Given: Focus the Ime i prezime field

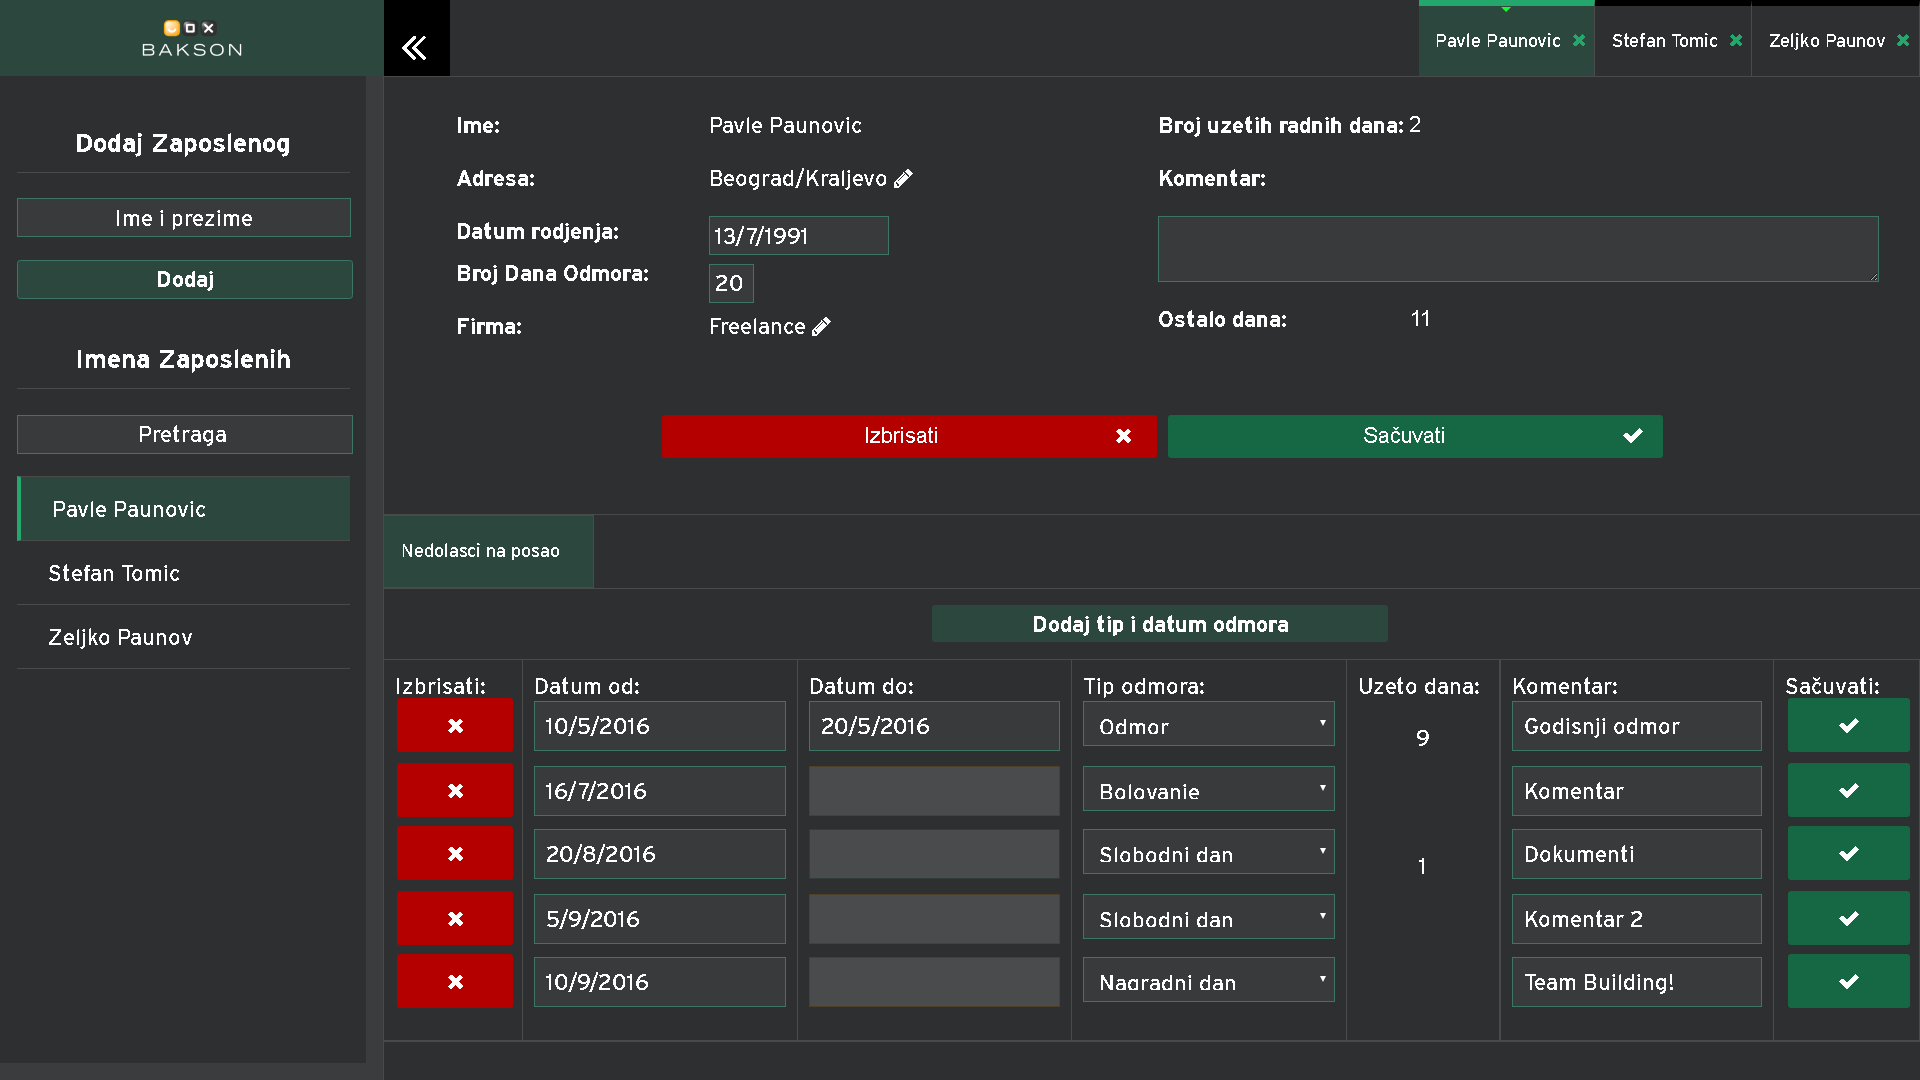Looking at the screenshot, I should [184, 218].
